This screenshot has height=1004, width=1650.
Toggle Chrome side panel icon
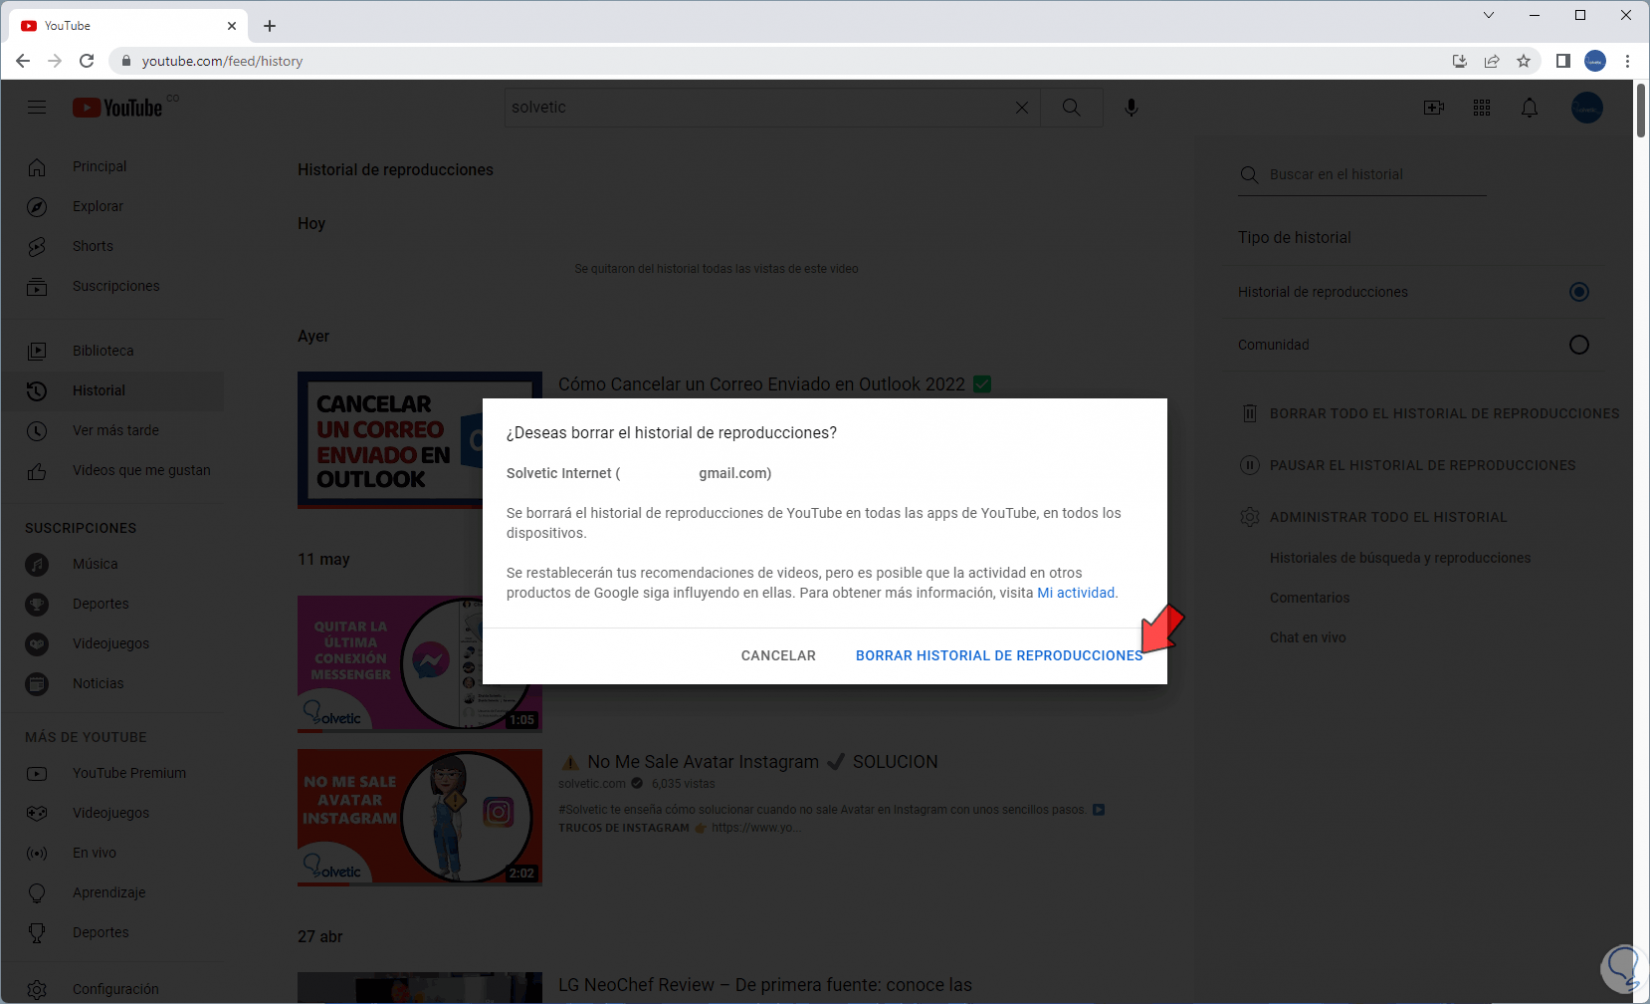(1563, 61)
